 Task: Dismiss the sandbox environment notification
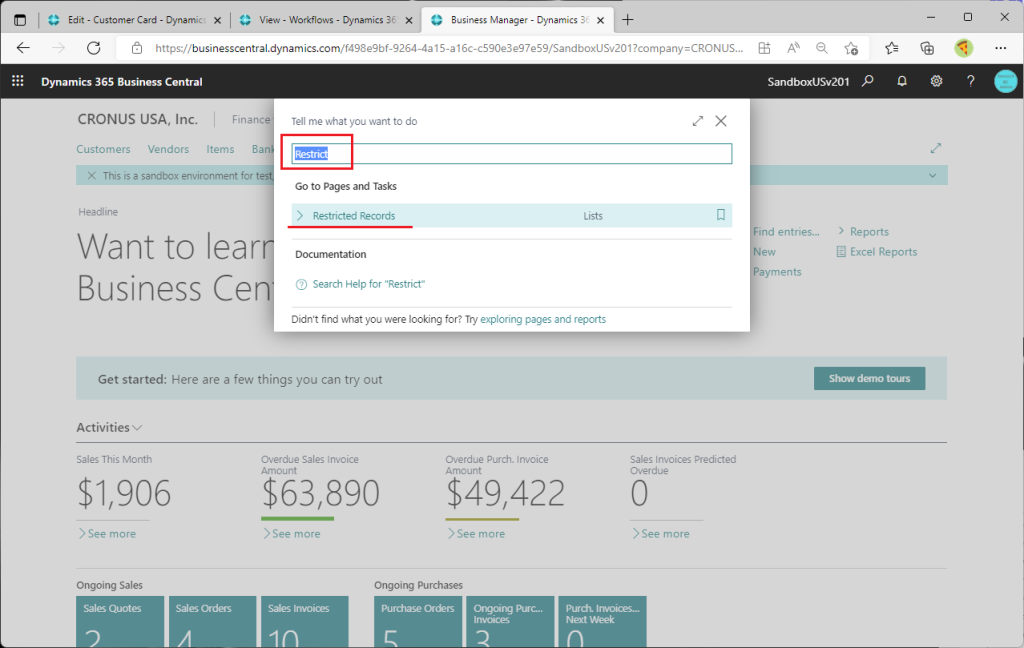coord(91,176)
